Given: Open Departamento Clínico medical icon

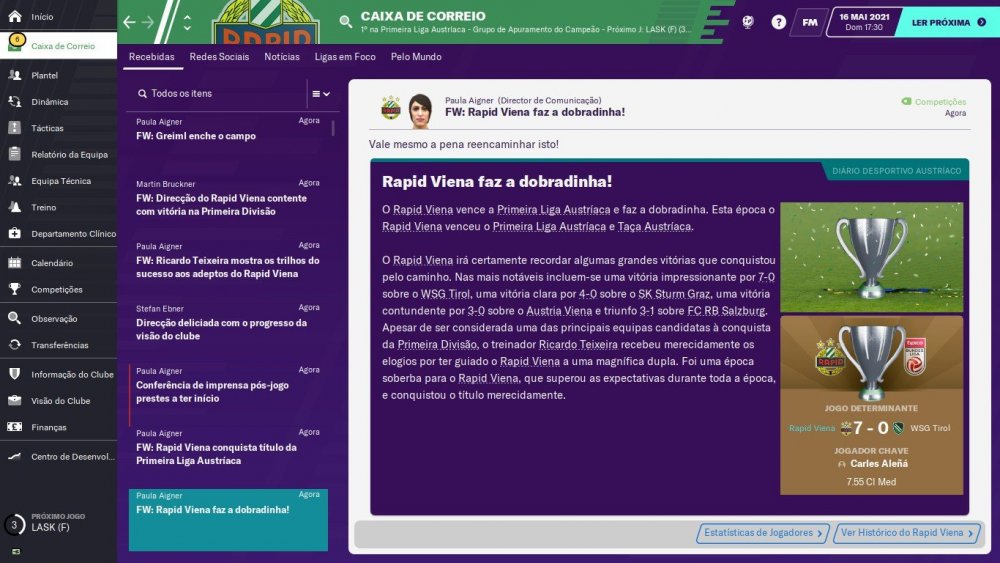Looking at the screenshot, I should [x=14, y=233].
